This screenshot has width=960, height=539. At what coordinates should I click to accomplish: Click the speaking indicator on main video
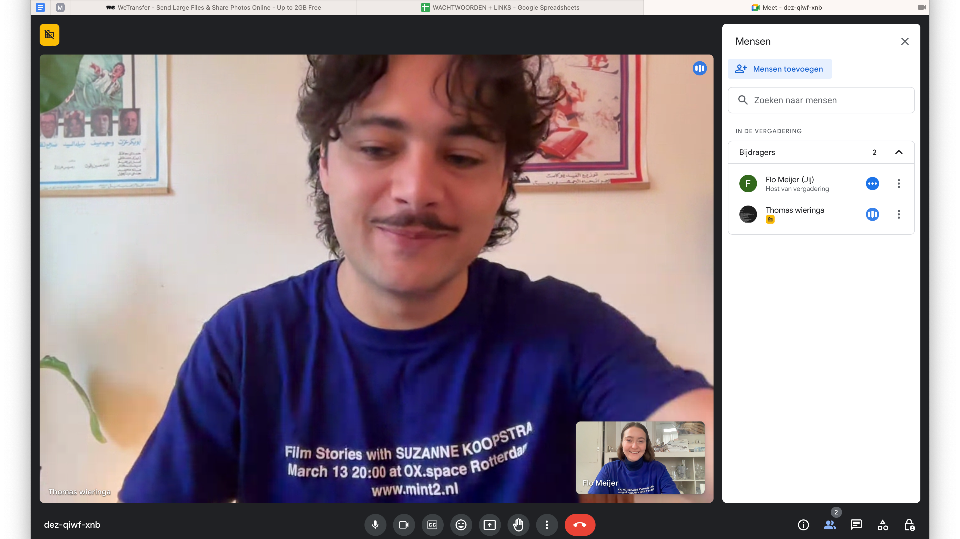pos(700,68)
